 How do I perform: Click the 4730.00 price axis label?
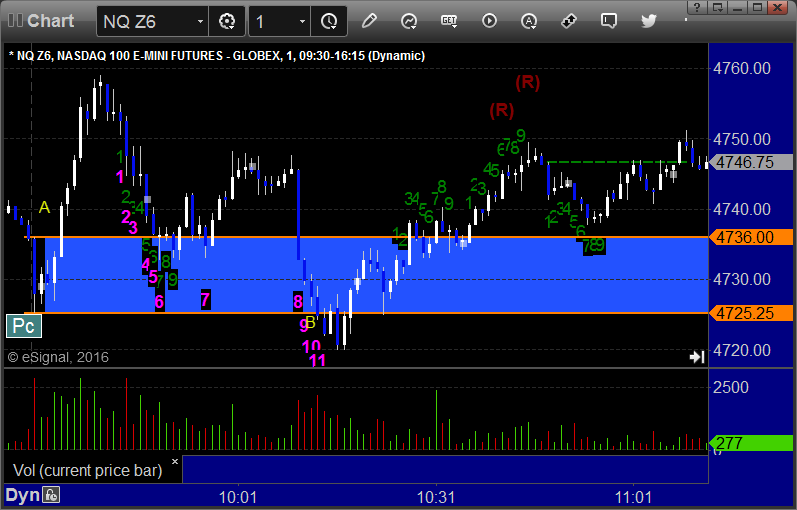tap(742, 279)
